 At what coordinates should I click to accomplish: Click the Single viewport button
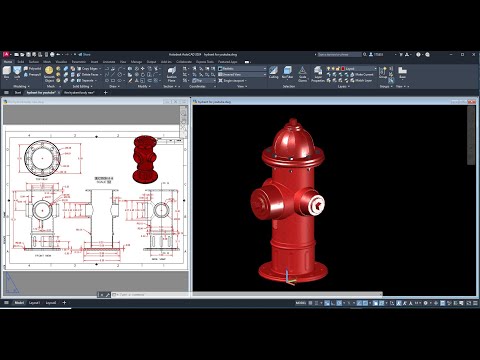coord(232,81)
